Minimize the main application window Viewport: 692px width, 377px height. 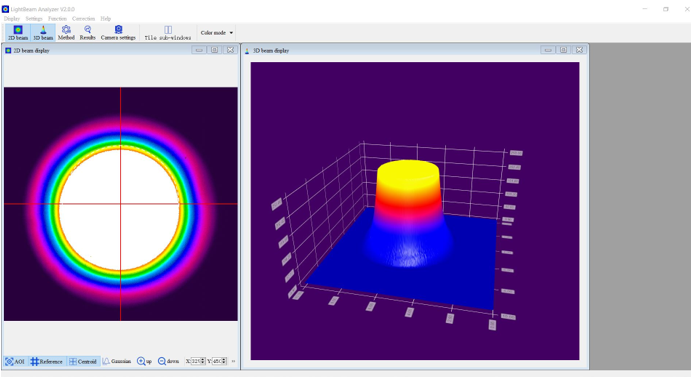(x=645, y=9)
